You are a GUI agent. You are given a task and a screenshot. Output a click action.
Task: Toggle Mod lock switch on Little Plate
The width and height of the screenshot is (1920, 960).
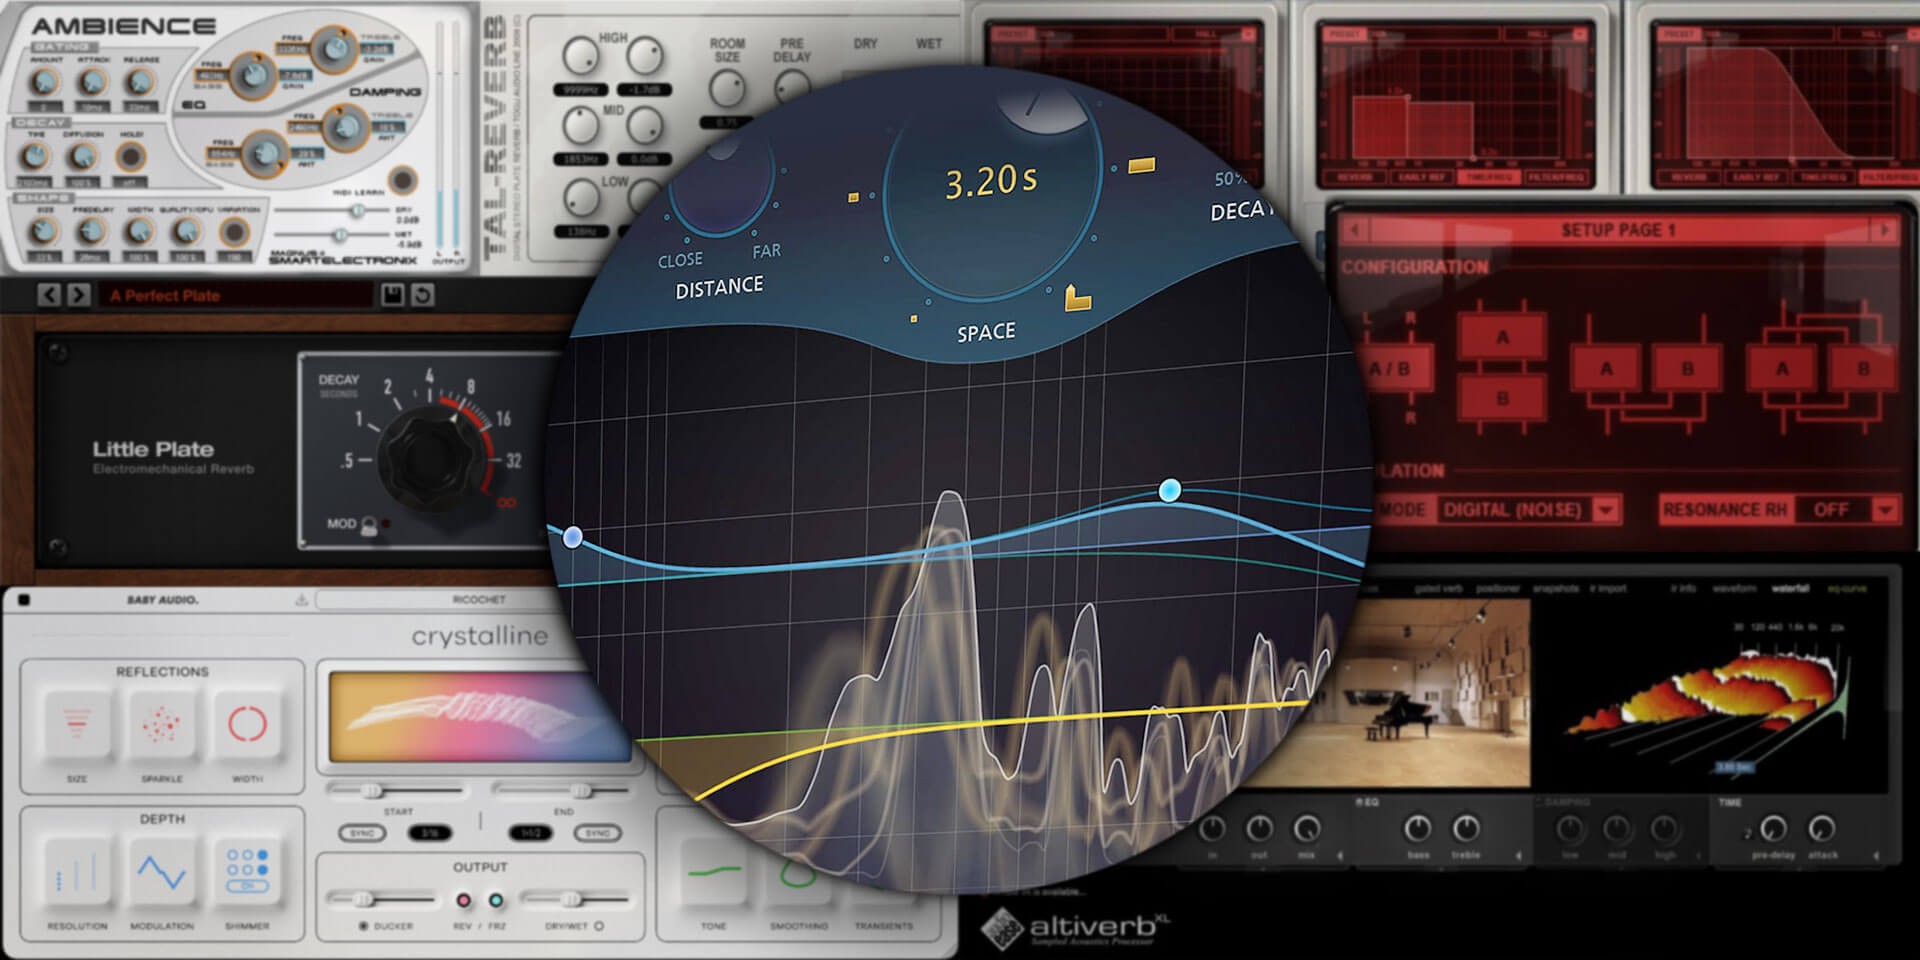tap(369, 525)
